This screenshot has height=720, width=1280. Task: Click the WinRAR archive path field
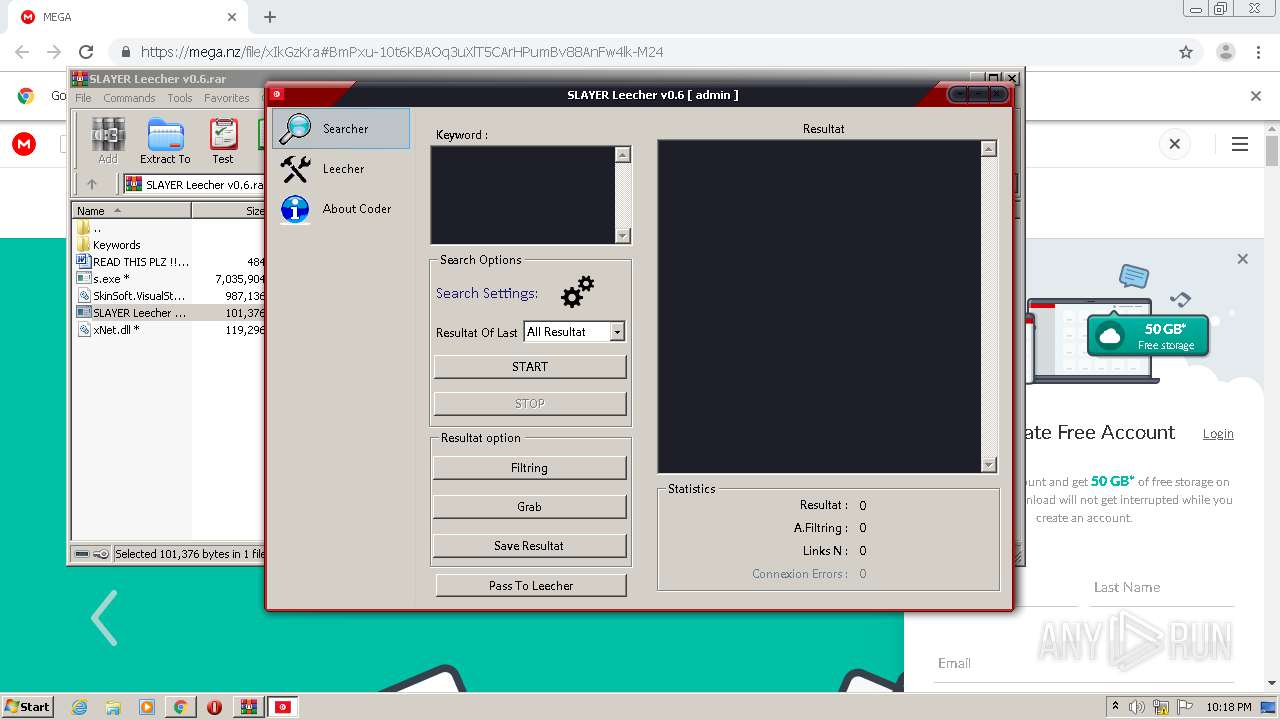[194, 184]
